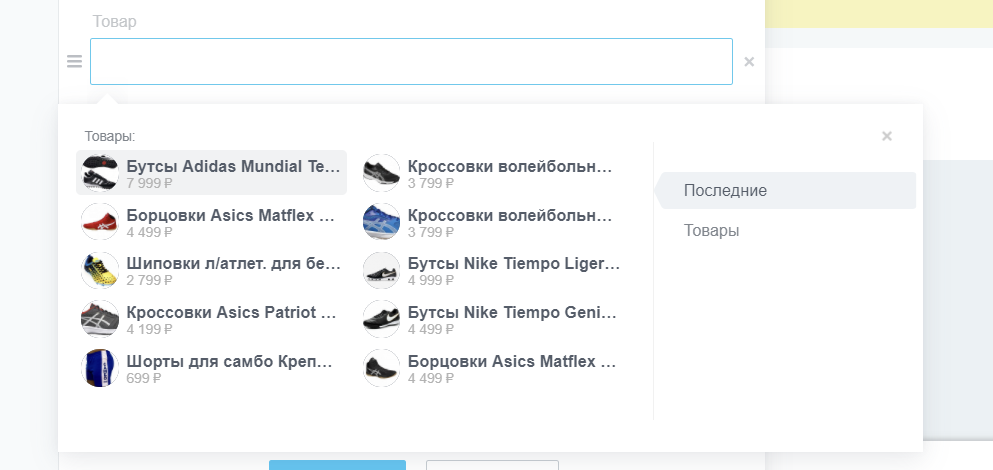The height and width of the screenshot is (470, 993).
Task: Click the drag handle icon beside product field
Action: tap(74, 61)
